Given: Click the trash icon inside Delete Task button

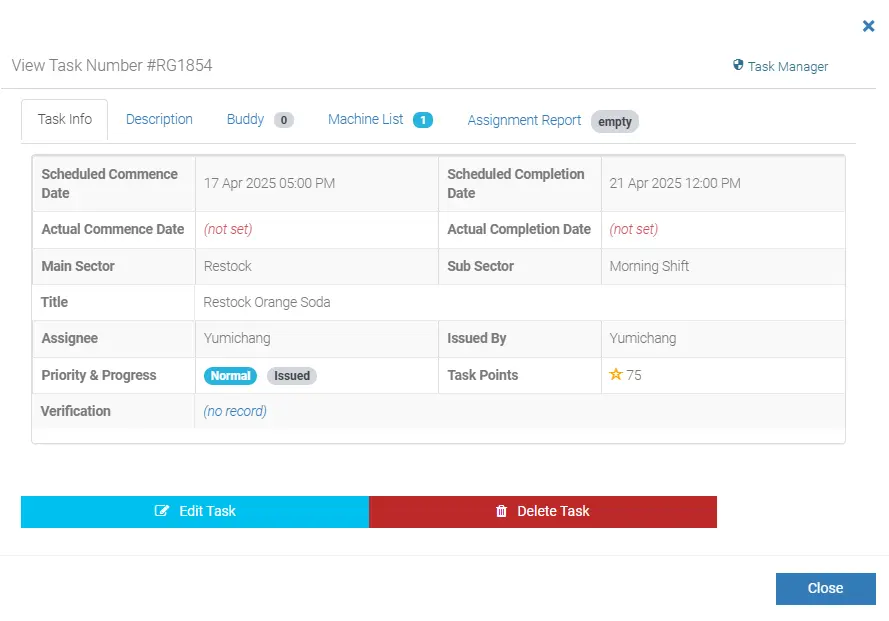Looking at the screenshot, I should [501, 511].
